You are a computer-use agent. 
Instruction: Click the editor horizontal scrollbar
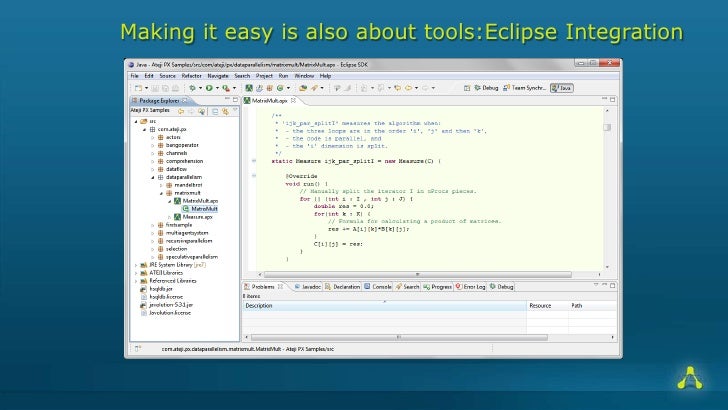[417, 274]
